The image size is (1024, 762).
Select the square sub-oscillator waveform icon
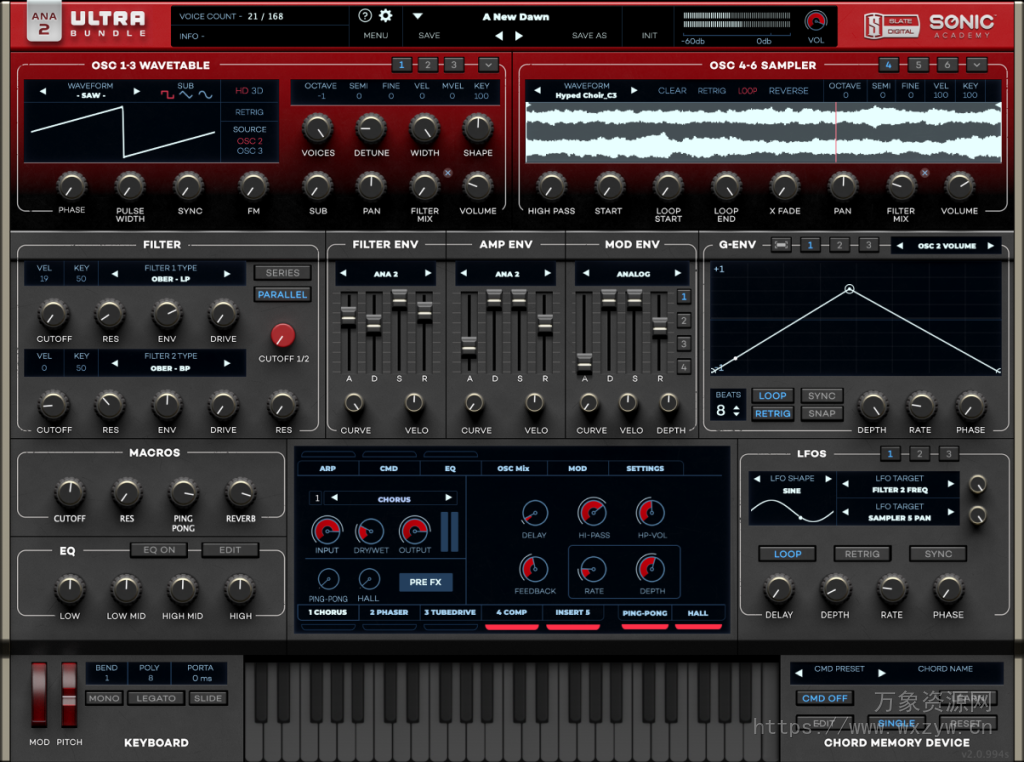point(167,94)
